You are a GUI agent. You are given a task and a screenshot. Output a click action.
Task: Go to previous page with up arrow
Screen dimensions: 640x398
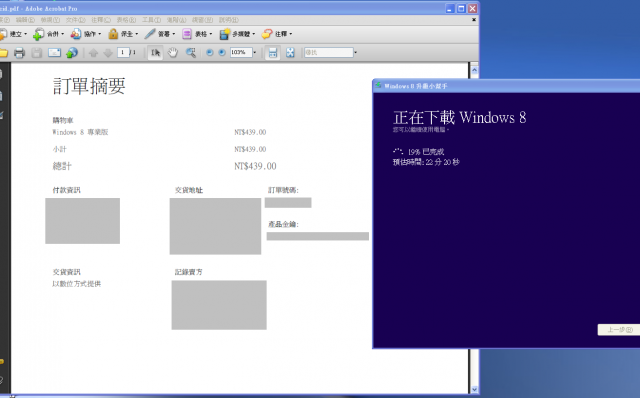pyautogui.click(x=93, y=53)
